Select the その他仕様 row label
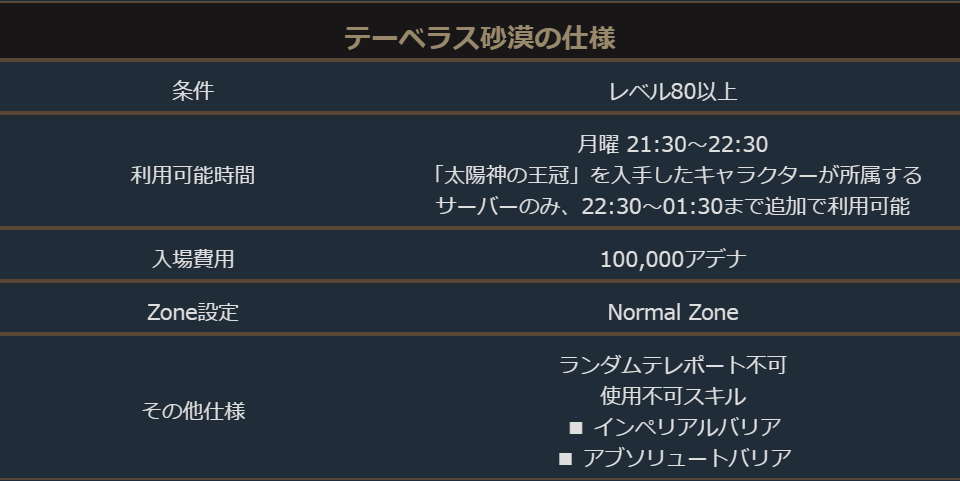The width and height of the screenshot is (960, 481). (193, 411)
